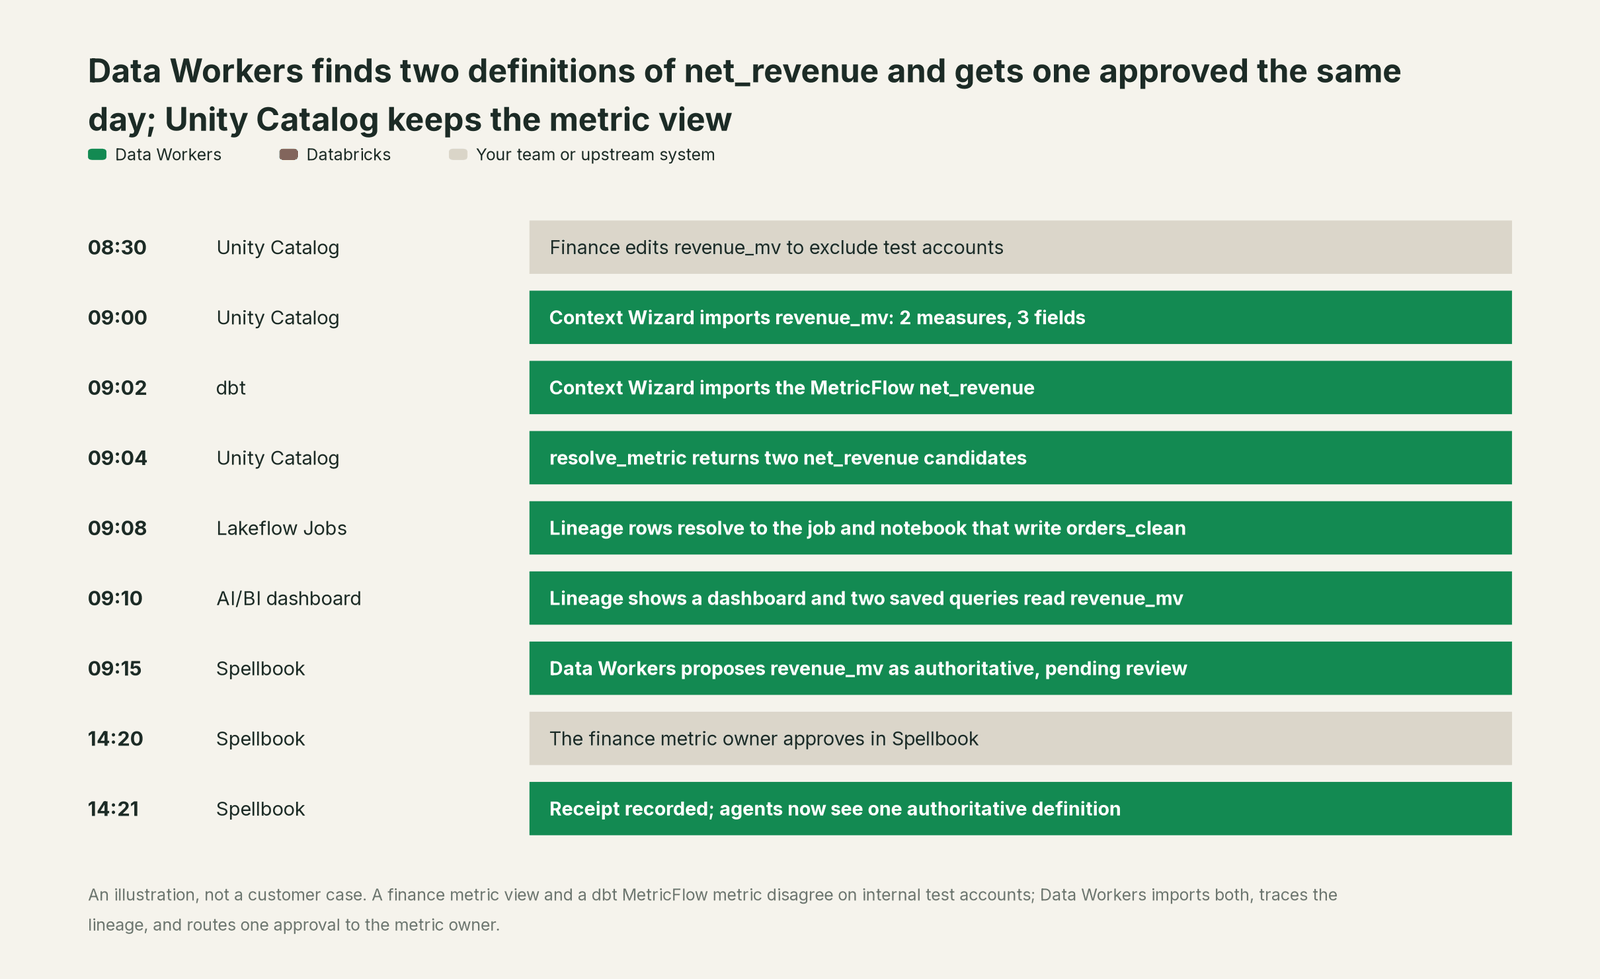Select the Finance edits revenue_mv bar
Viewport: 1600px width, 979px height.
pyautogui.click(x=1020, y=247)
